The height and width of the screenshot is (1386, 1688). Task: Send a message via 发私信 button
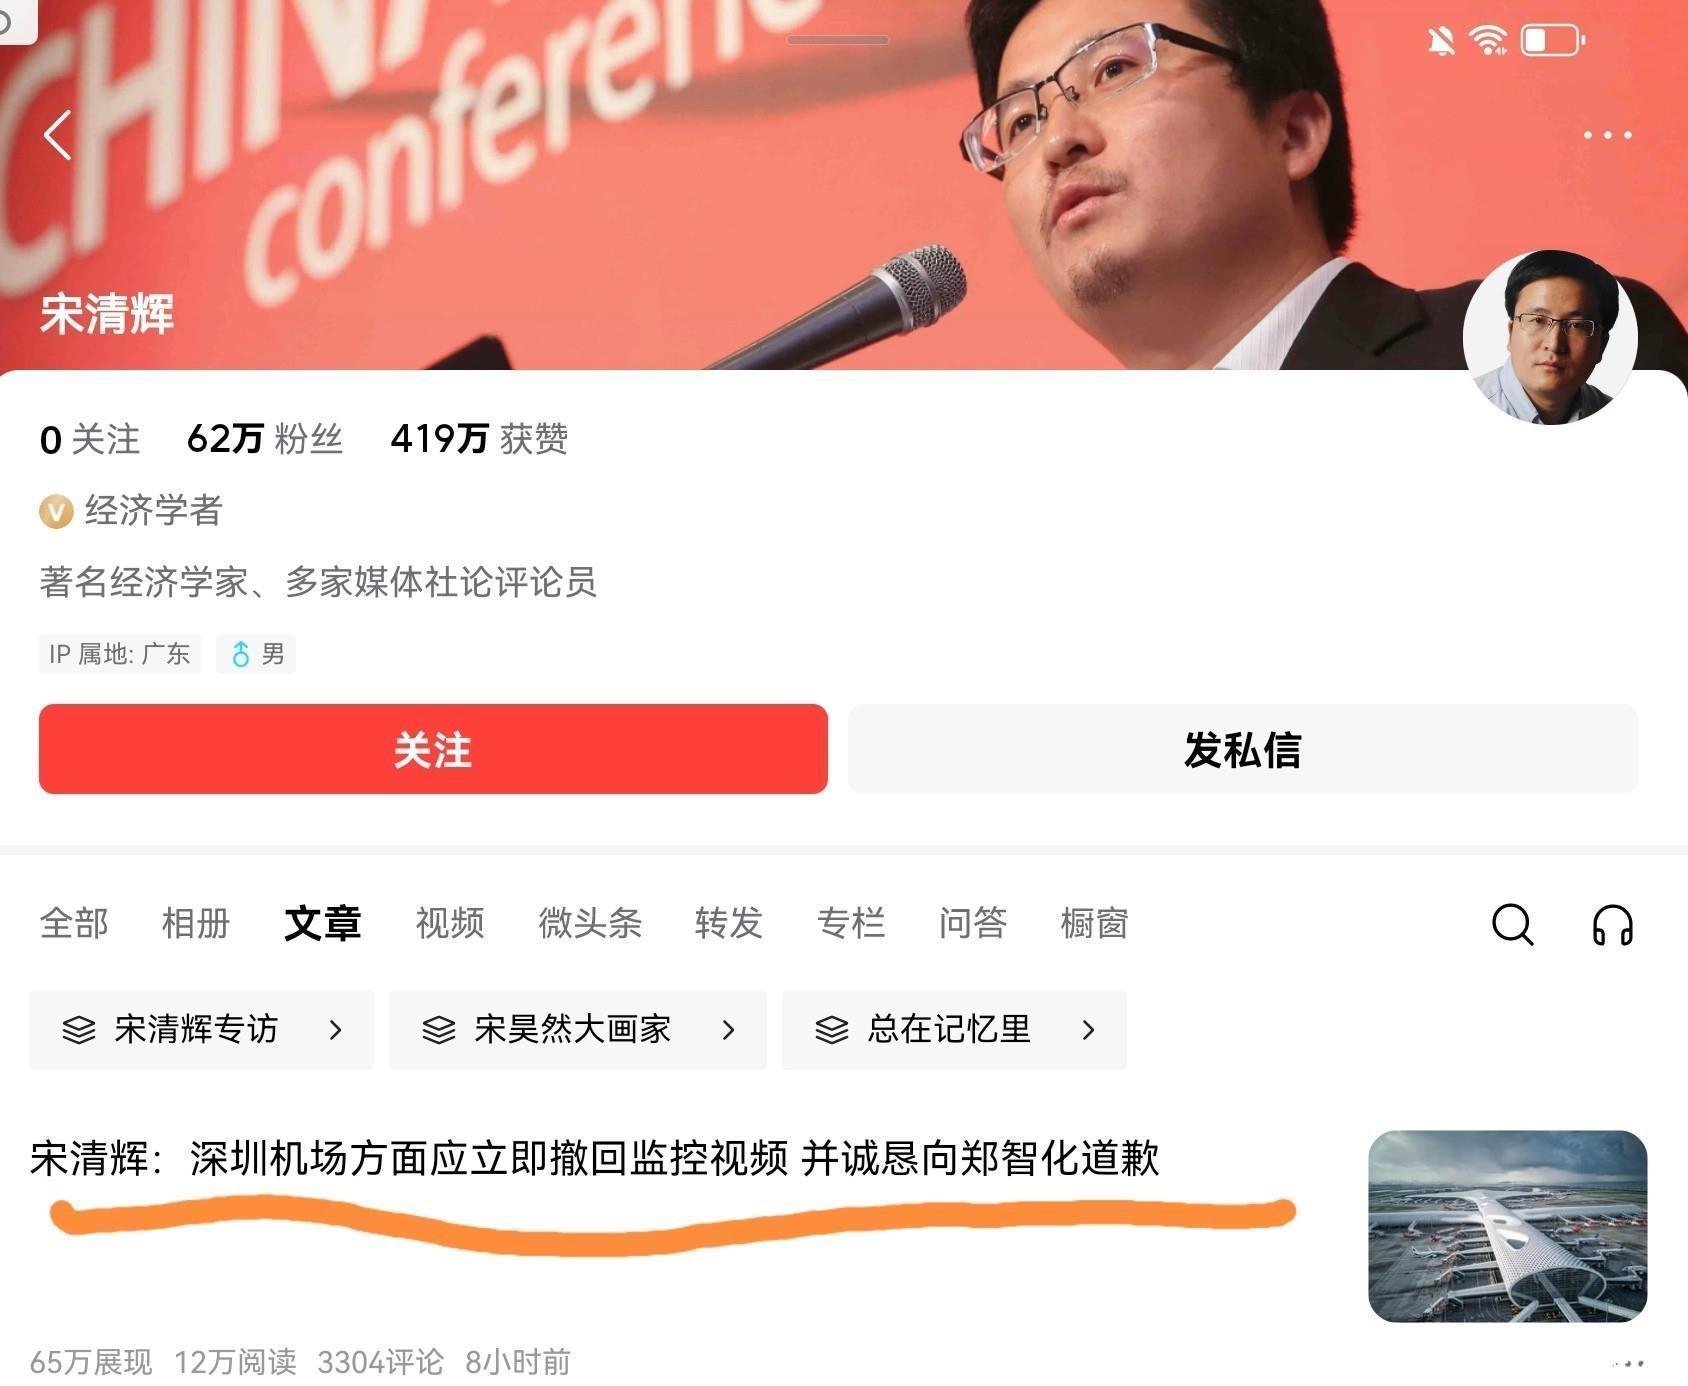[x=1243, y=749]
